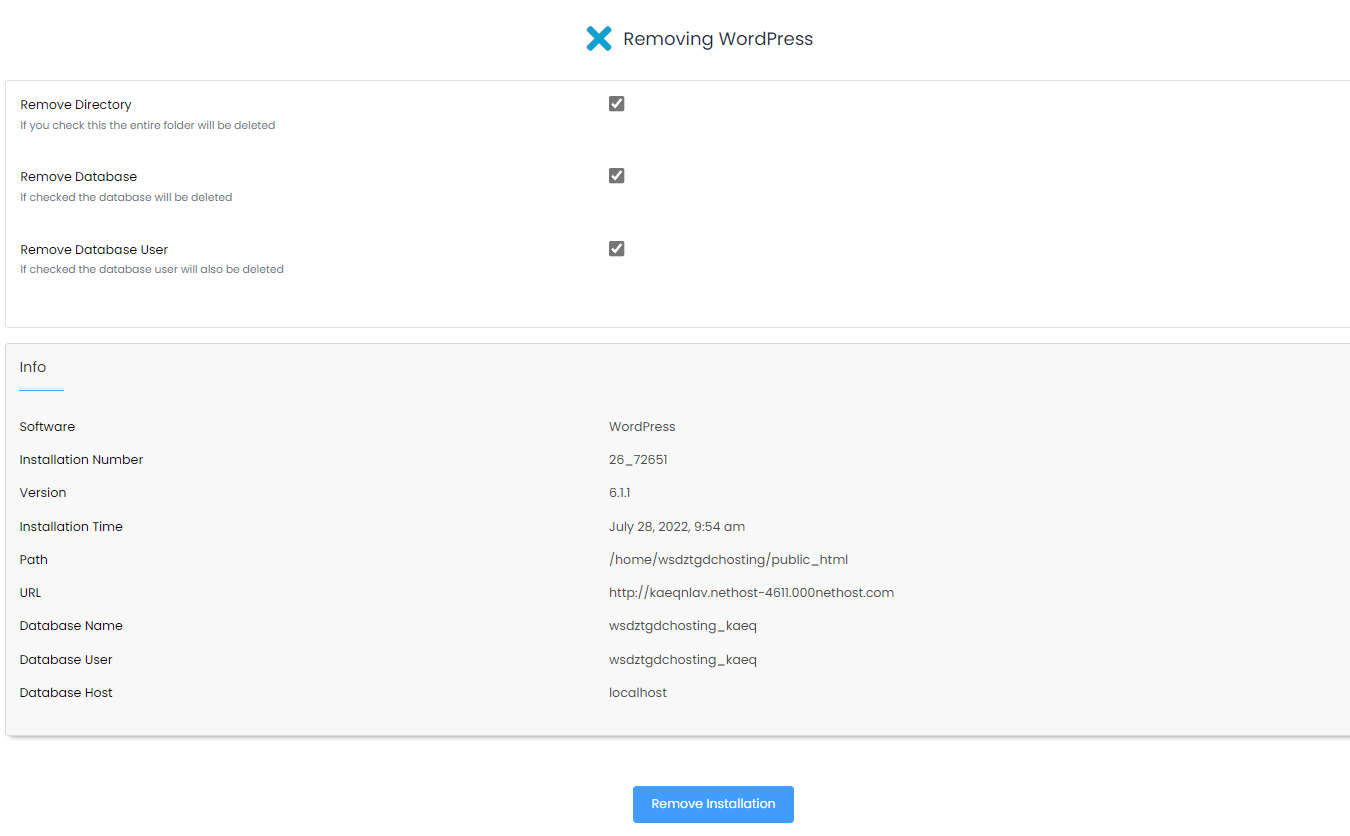Click the version value 6.1.1

point(619,493)
